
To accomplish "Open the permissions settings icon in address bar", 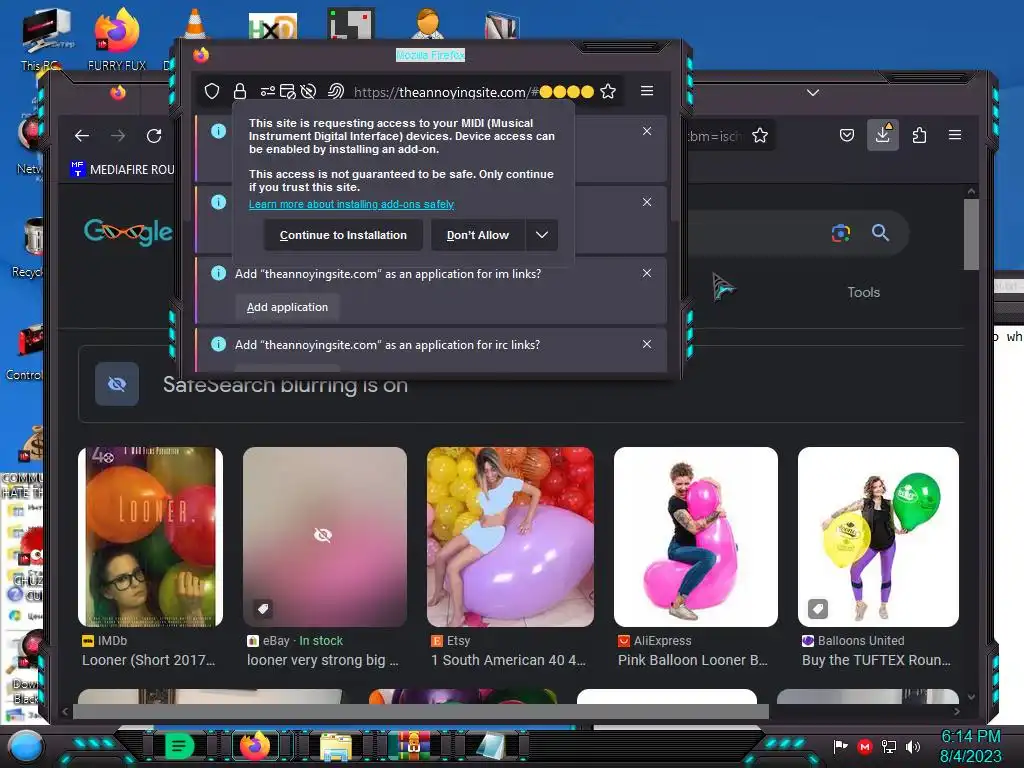I will [267, 91].
